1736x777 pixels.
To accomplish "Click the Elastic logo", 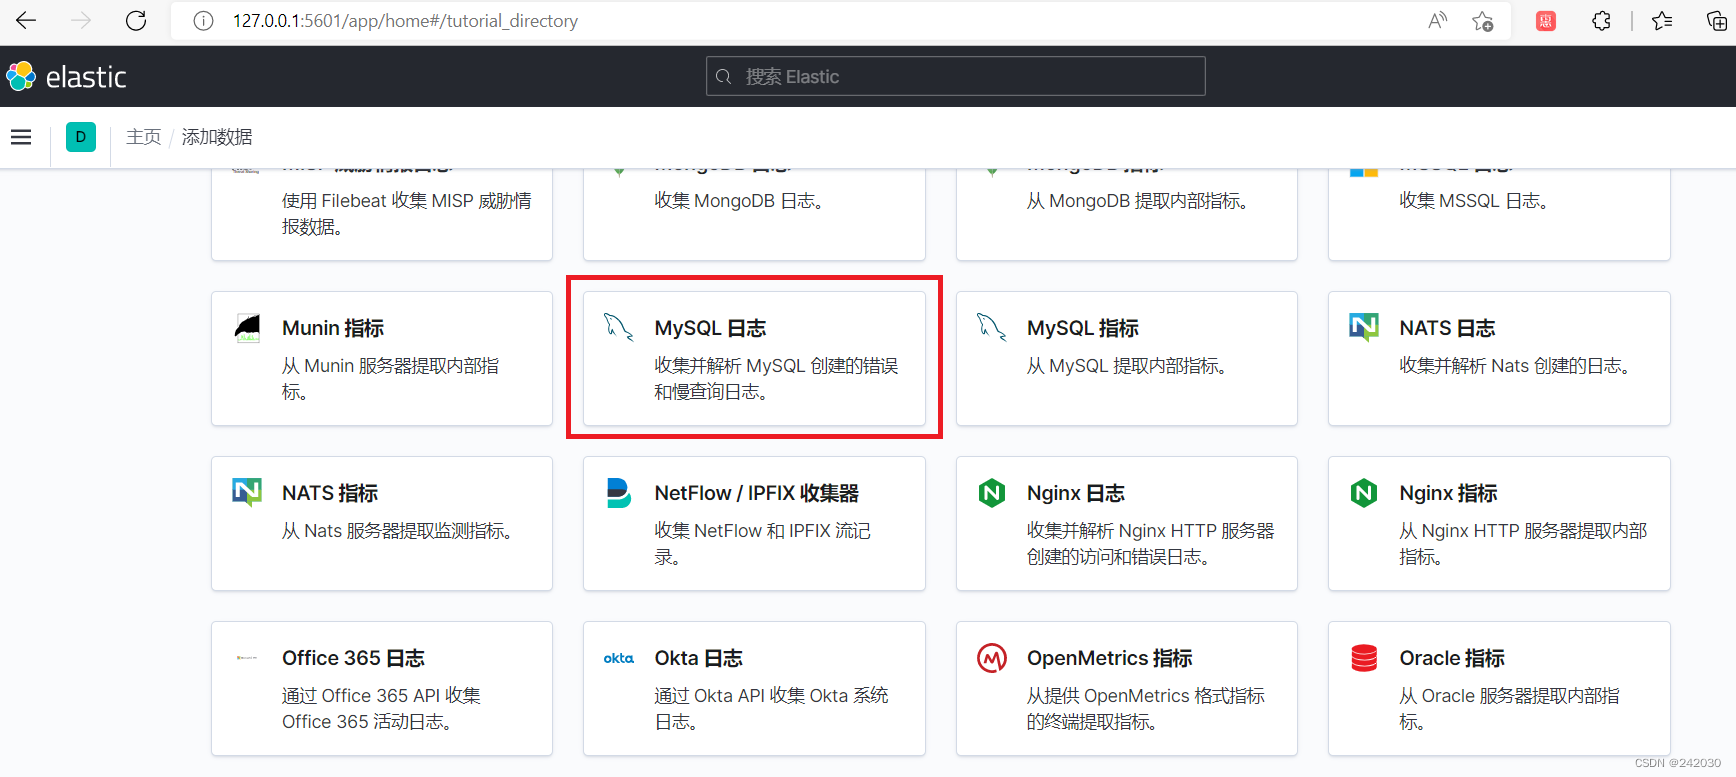I will (x=67, y=76).
